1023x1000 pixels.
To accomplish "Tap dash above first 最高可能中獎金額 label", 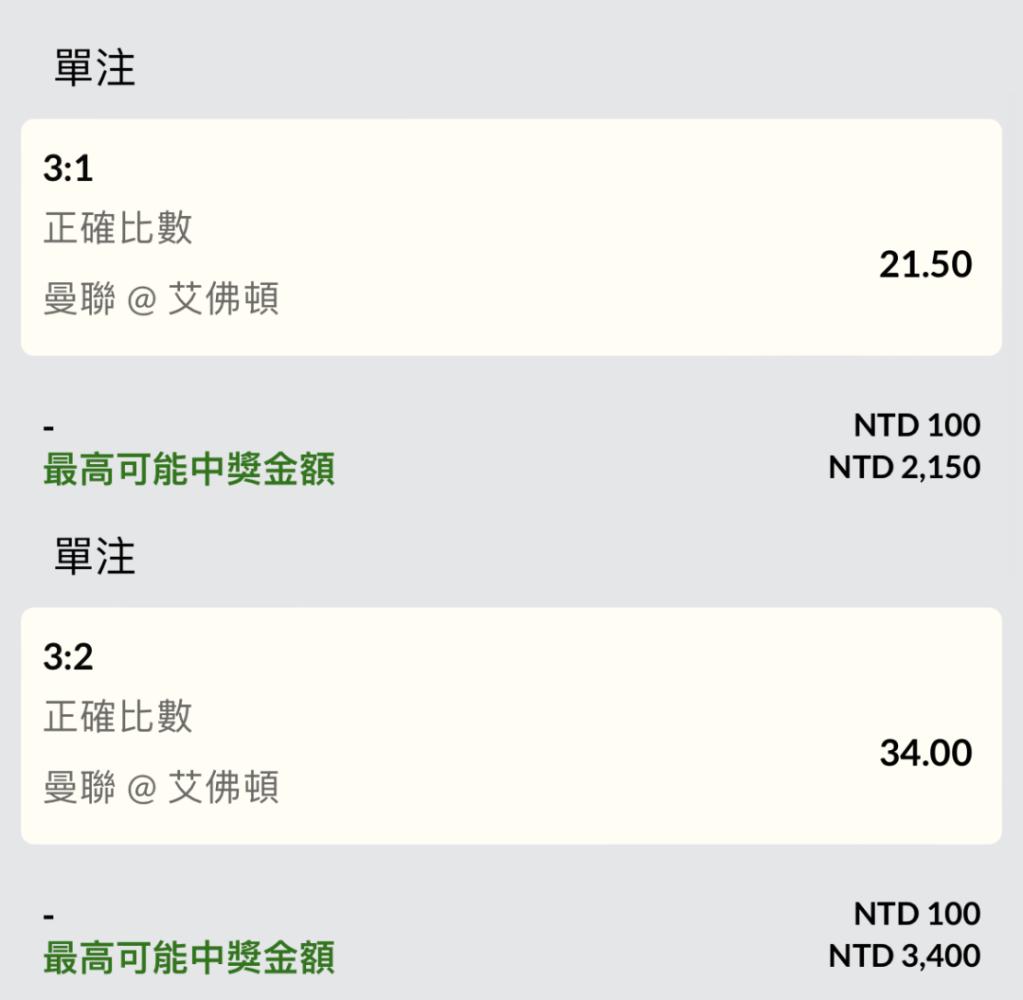I will (48, 429).
